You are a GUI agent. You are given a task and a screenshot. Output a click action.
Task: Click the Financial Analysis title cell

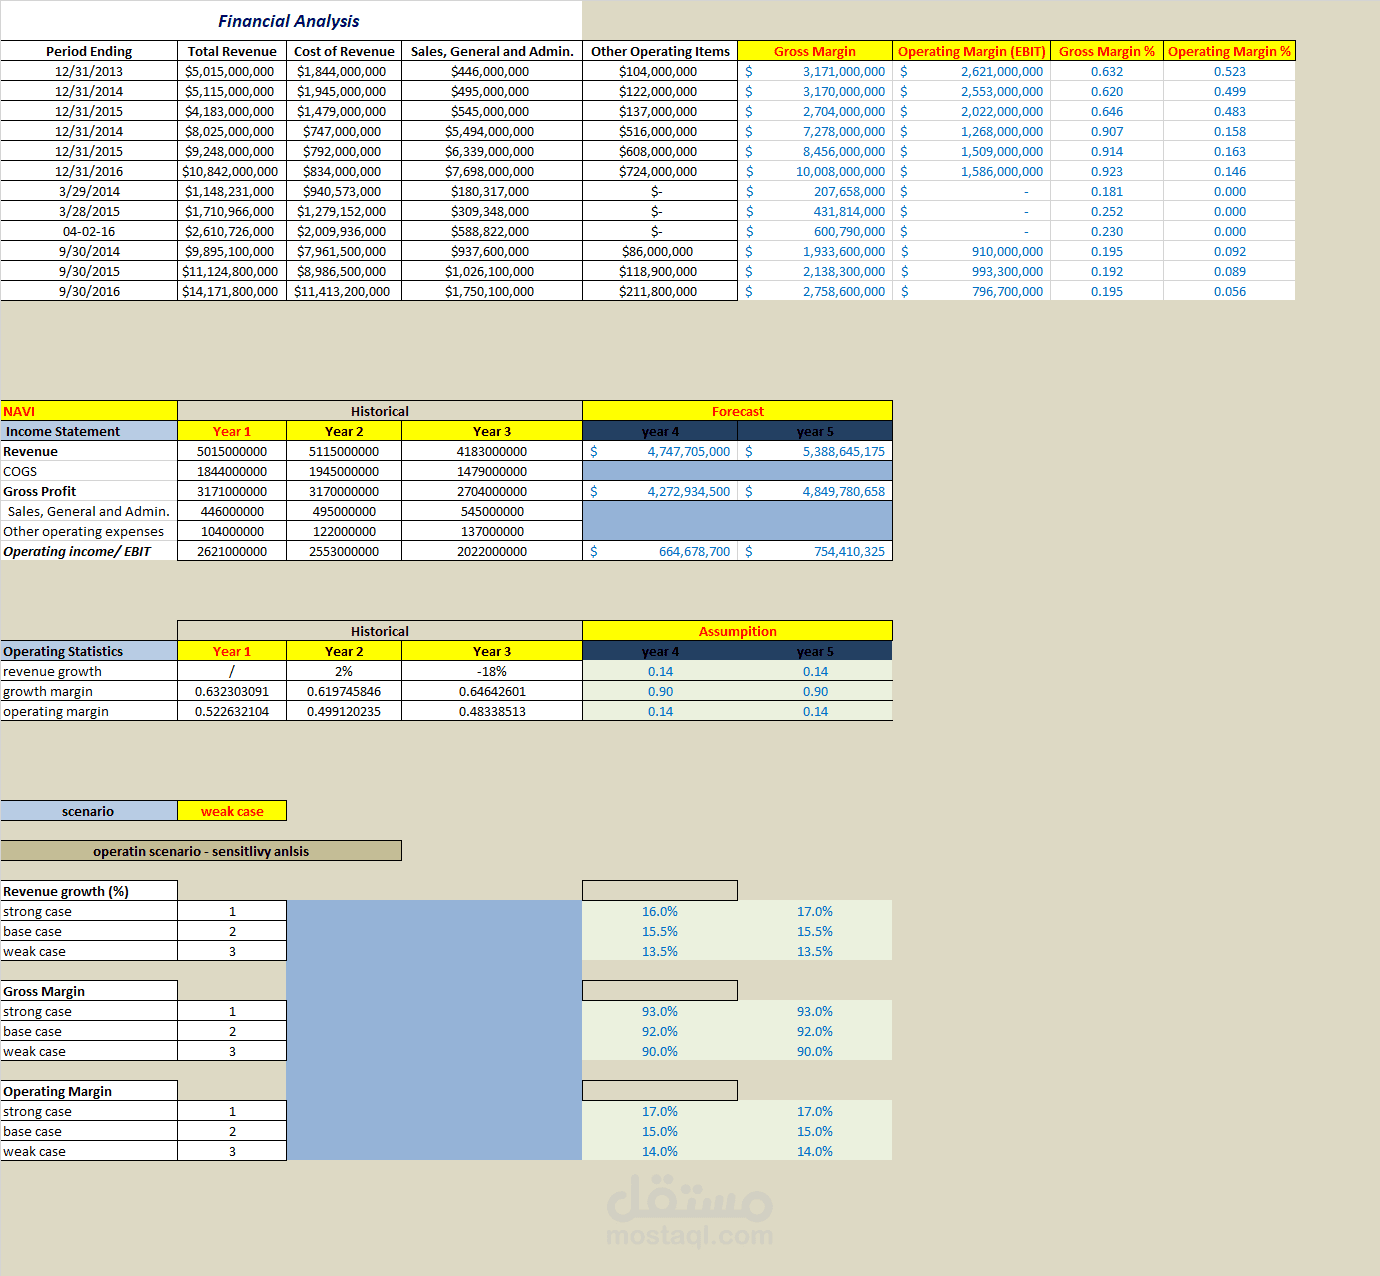pos(290,21)
